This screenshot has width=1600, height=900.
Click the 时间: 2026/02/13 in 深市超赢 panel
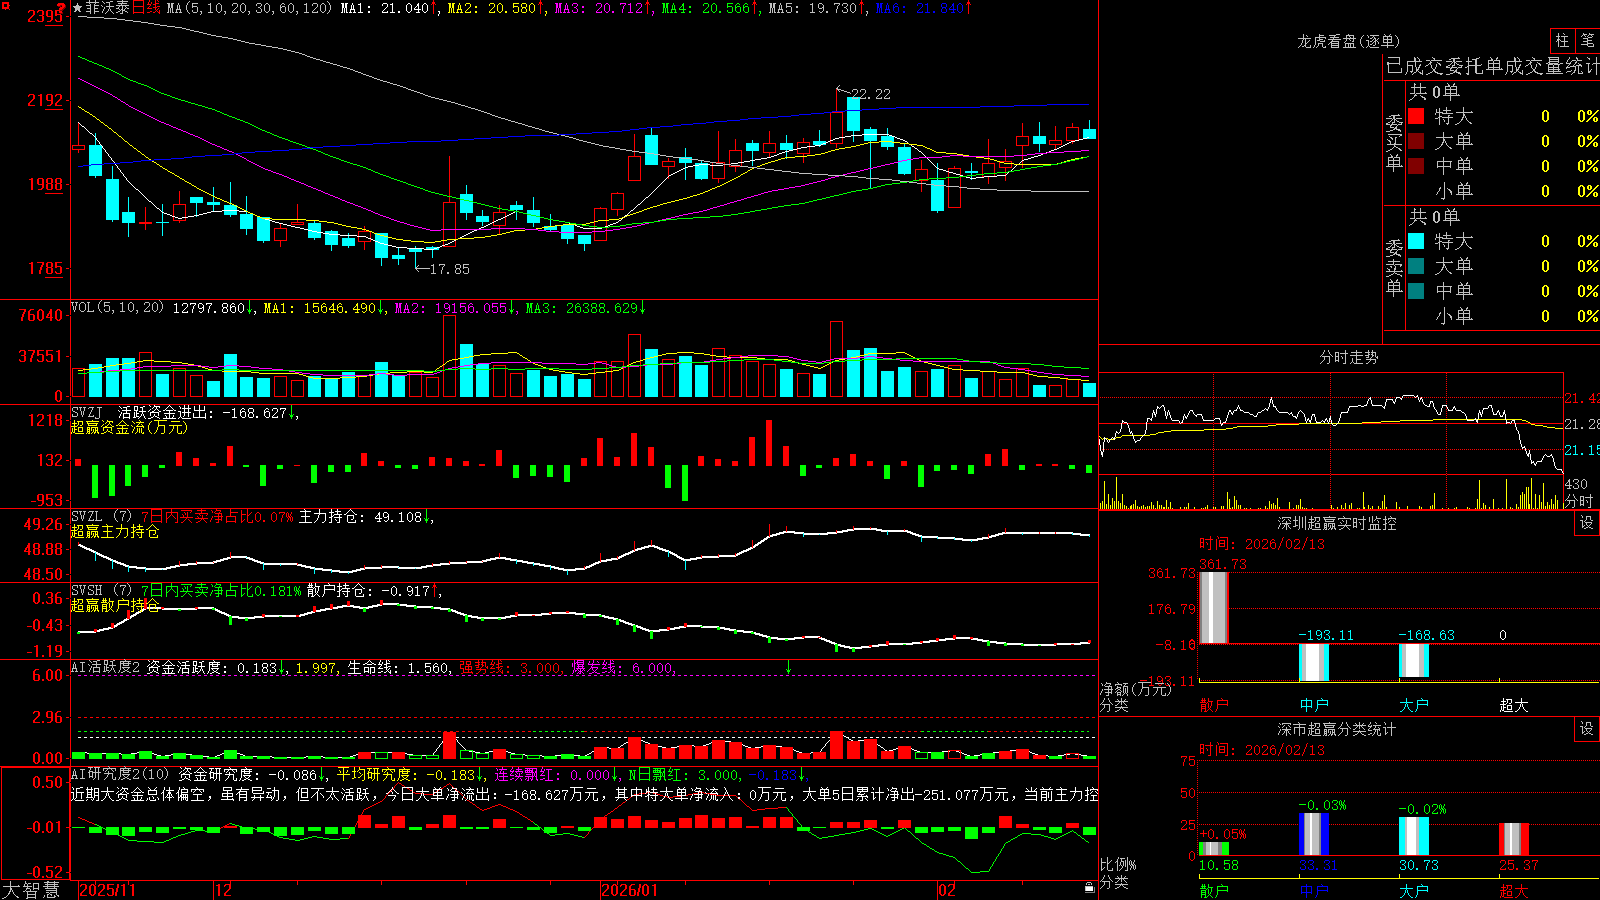tap(1262, 750)
